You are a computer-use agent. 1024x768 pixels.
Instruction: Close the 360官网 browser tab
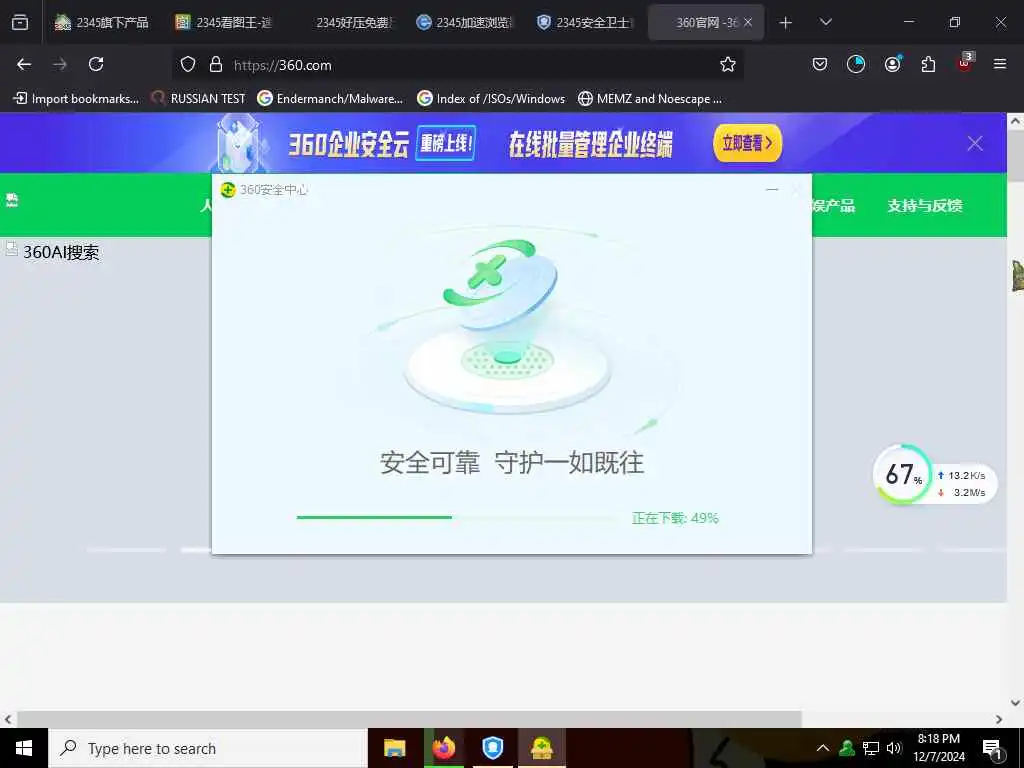(748, 22)
